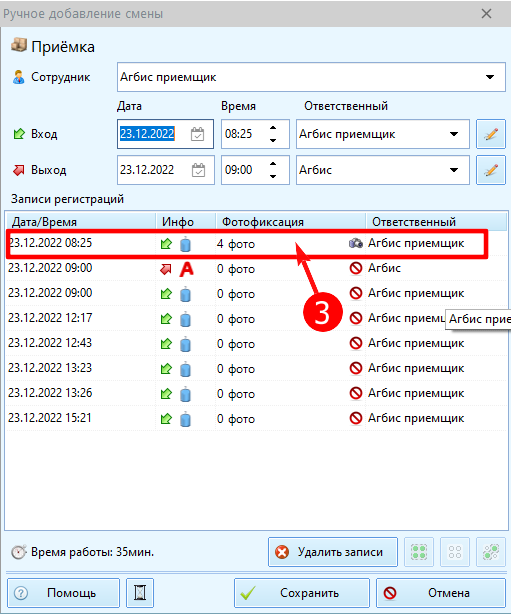Click the invert selection icon button
Screen dimensions: 511x614
tap(491, 552)
